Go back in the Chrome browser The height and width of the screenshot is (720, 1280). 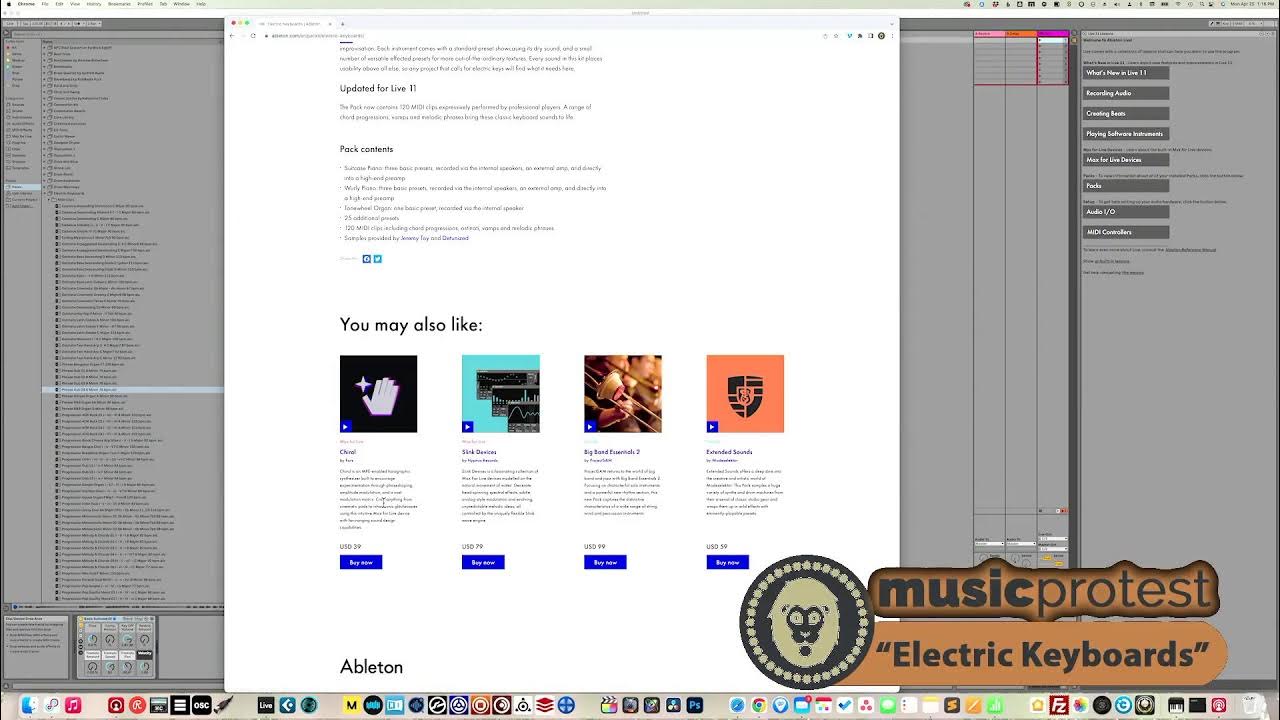pos(232,36)
